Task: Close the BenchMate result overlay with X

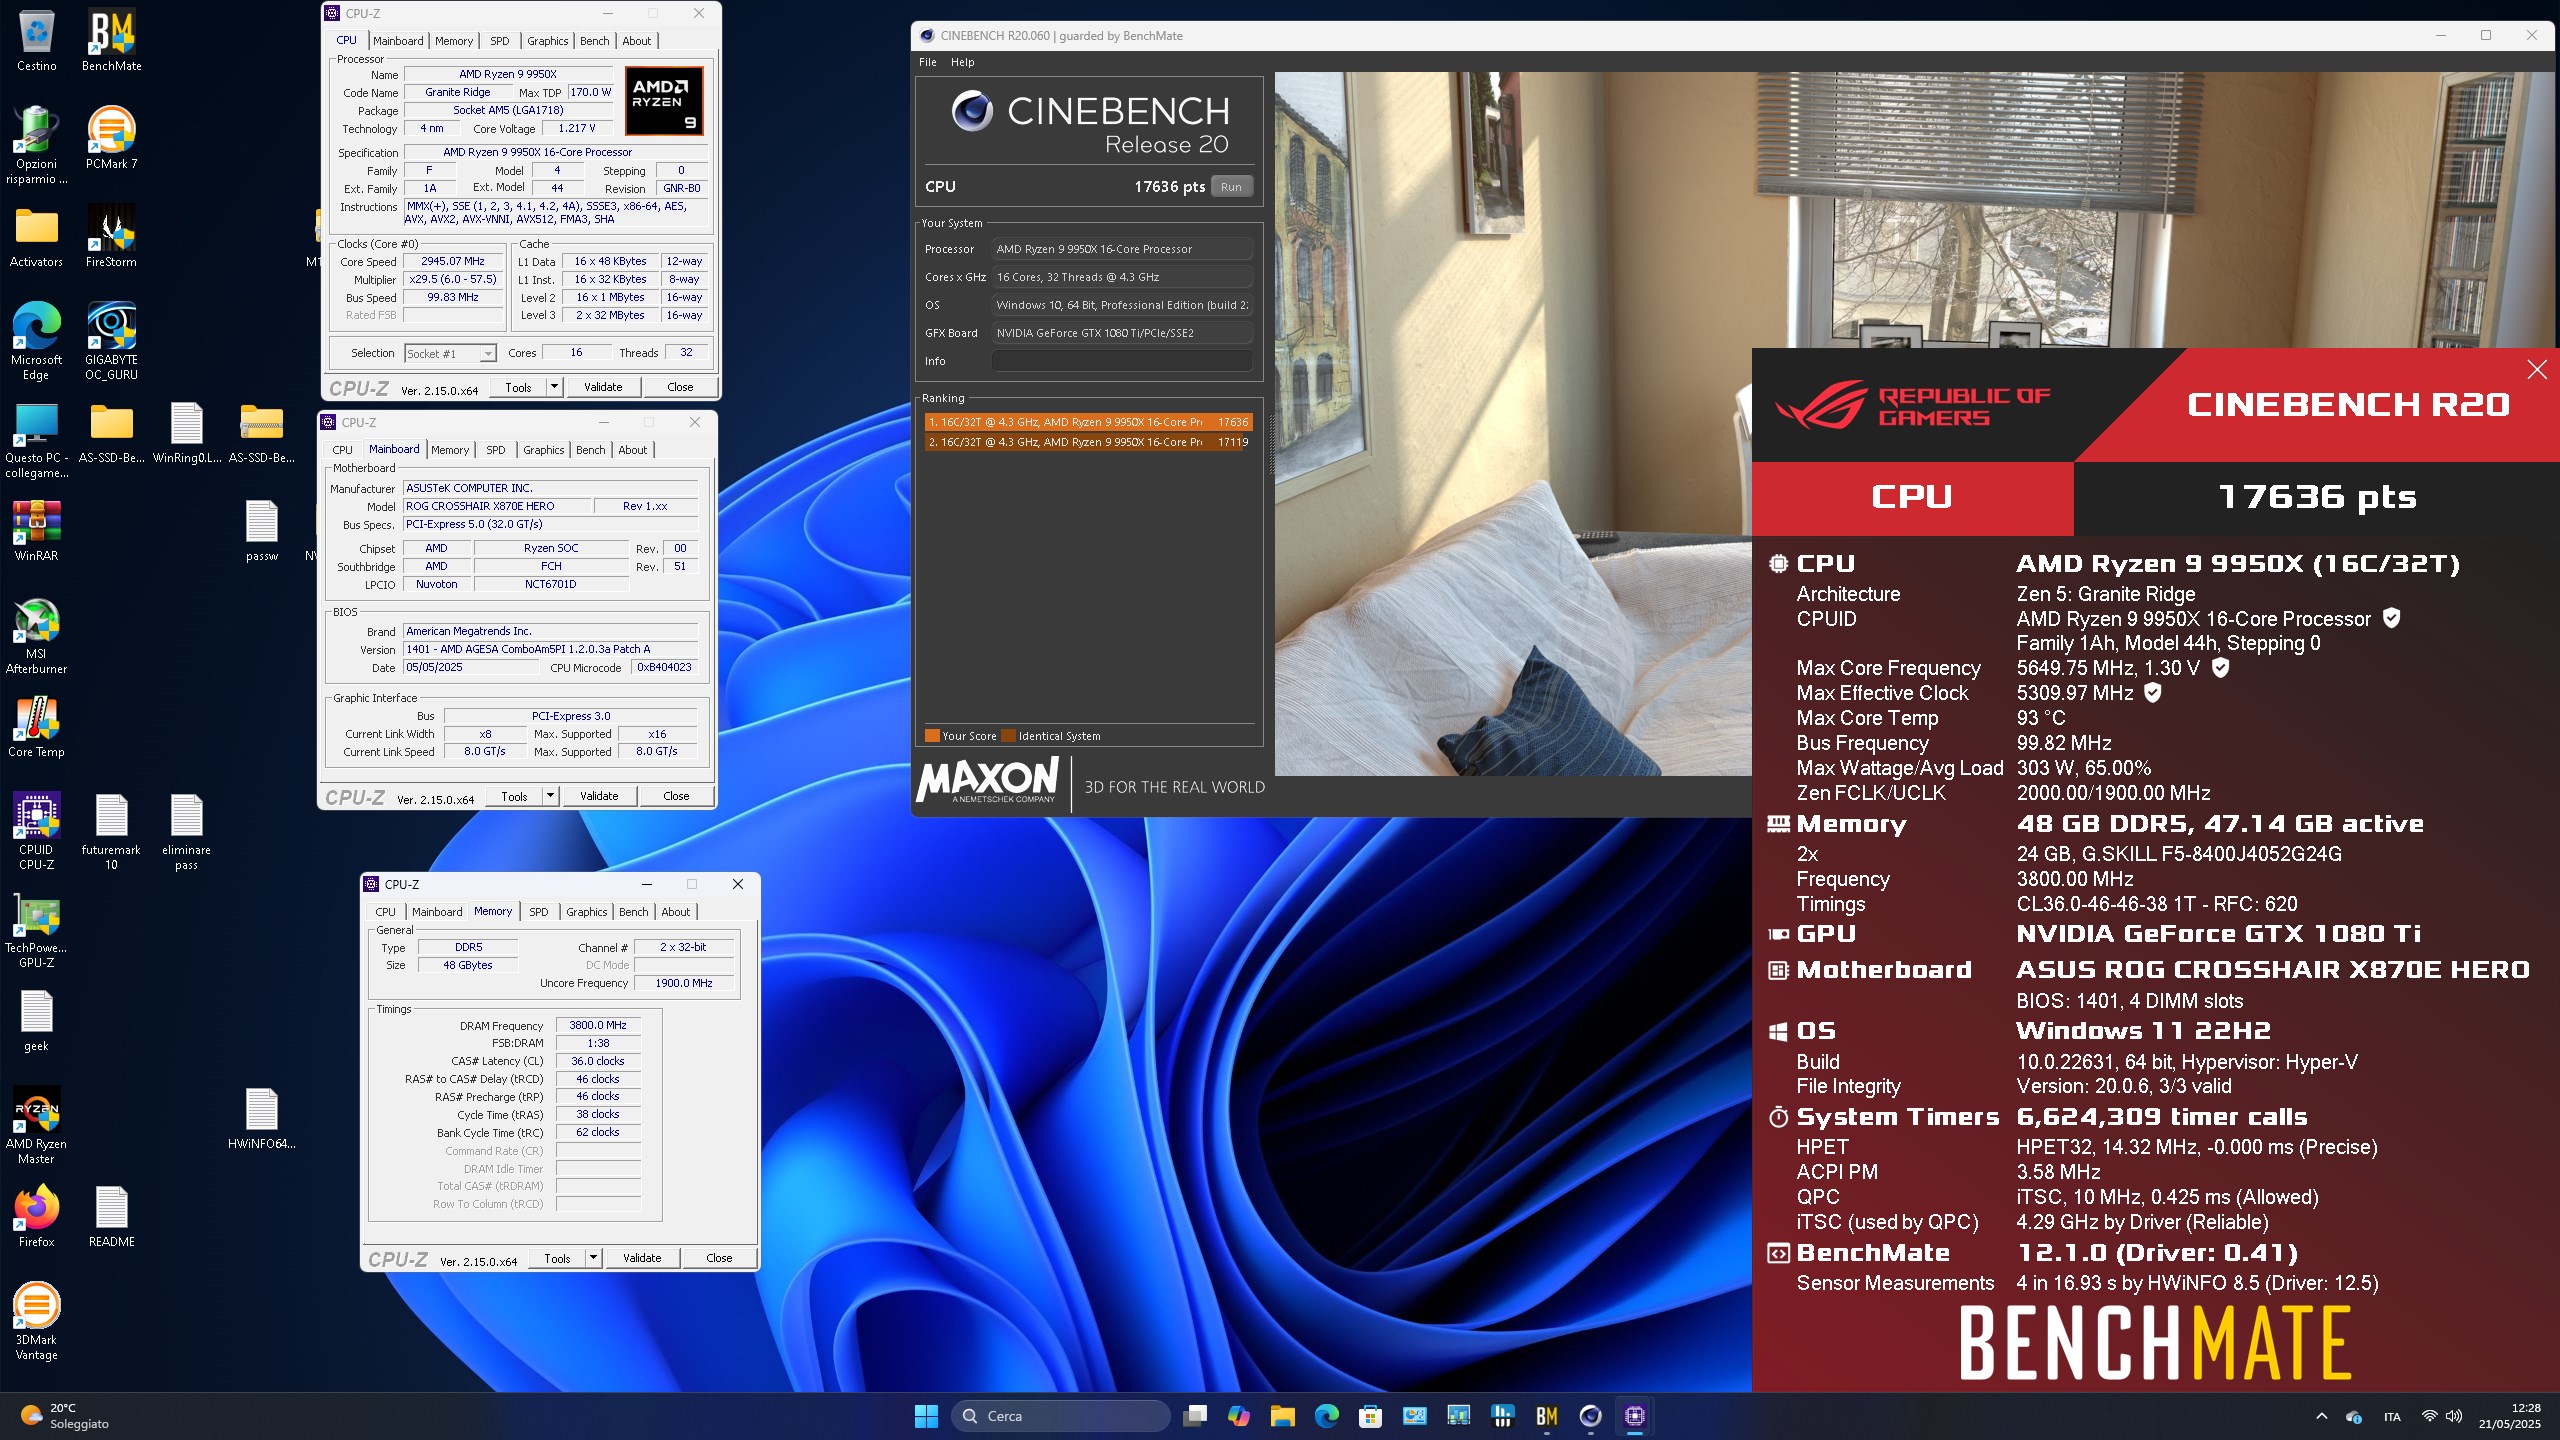Action: tap(2536, 370)
